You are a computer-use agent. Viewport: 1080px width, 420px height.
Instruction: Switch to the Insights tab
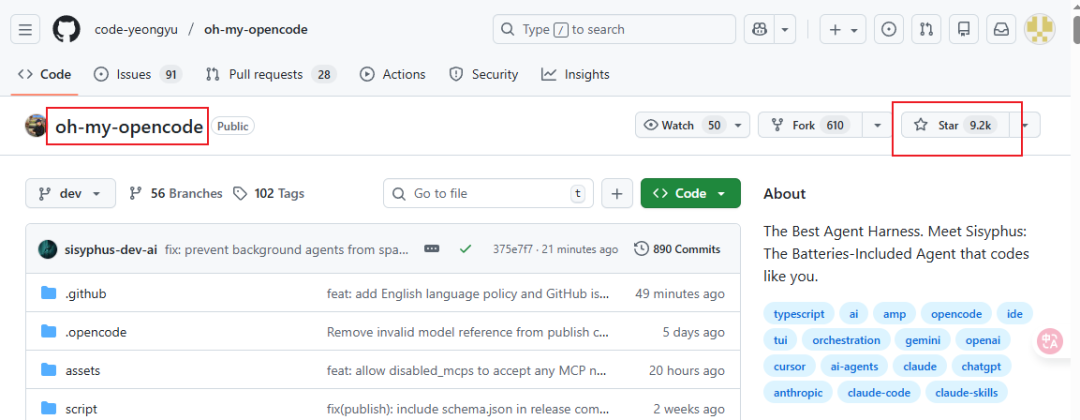point(576,74)
